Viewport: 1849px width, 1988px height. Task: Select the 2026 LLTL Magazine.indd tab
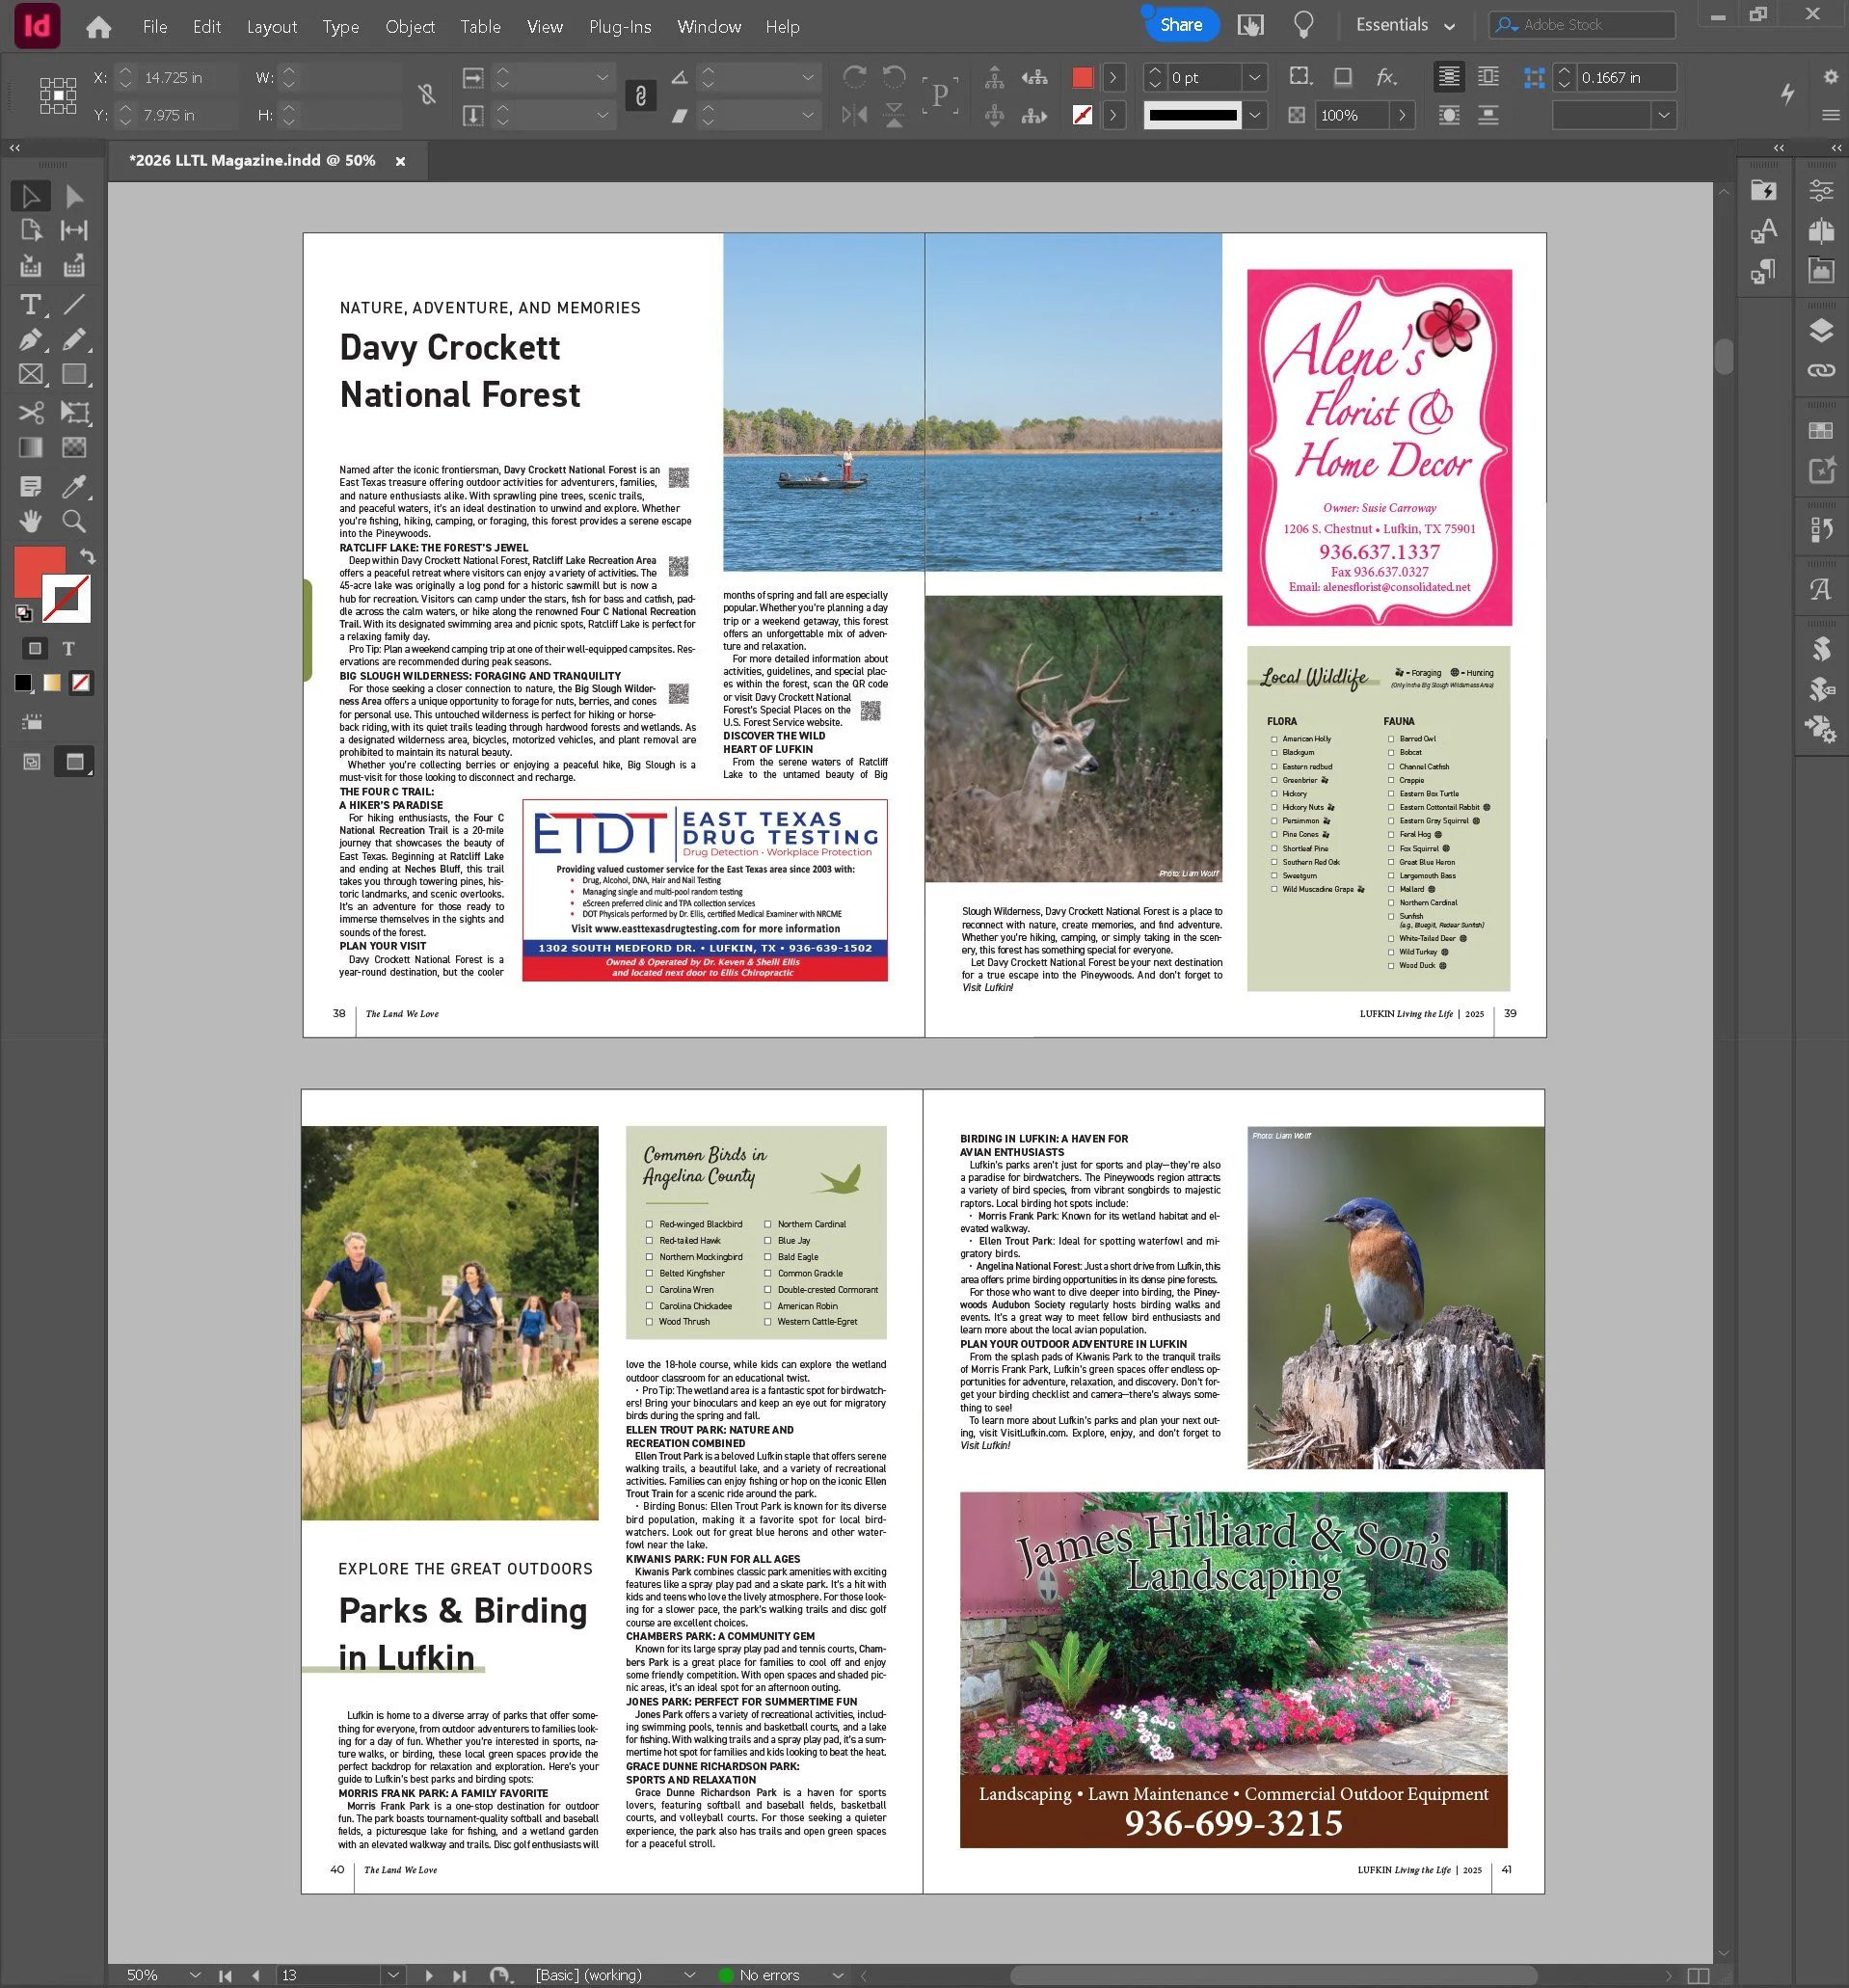point(252,160)
